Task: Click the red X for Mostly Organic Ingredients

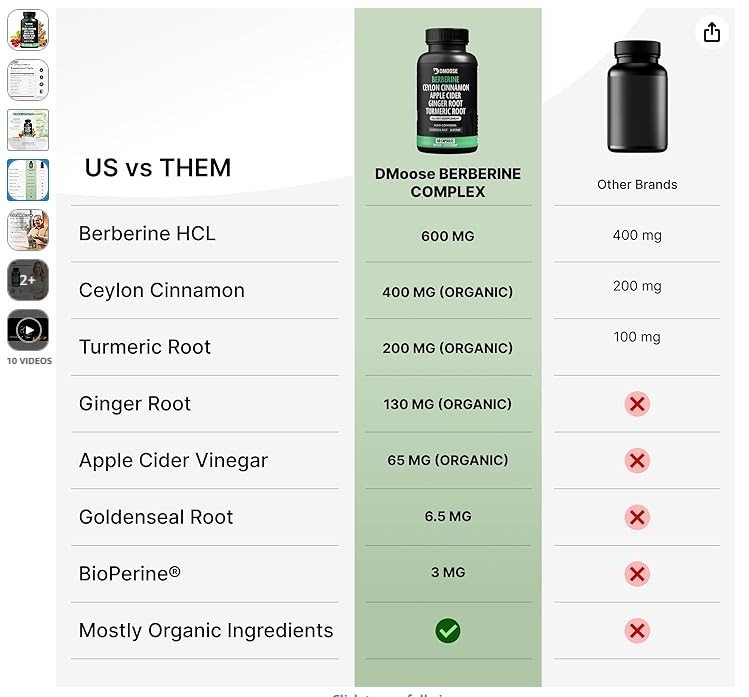Action: pos(637,631)
